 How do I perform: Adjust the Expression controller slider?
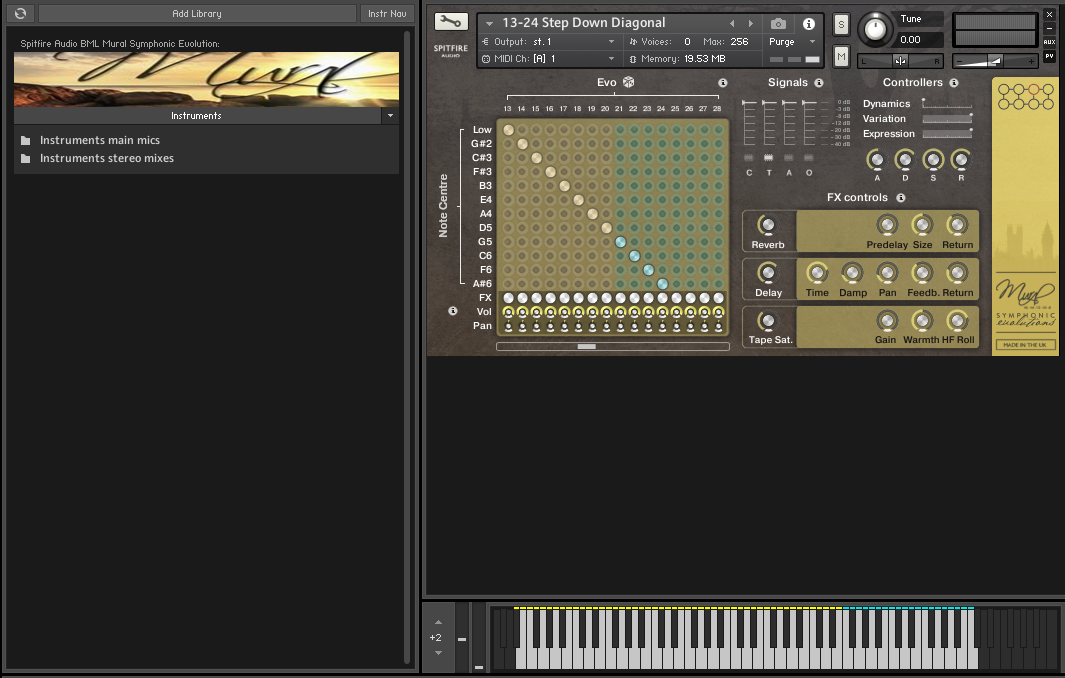(947, 134)
